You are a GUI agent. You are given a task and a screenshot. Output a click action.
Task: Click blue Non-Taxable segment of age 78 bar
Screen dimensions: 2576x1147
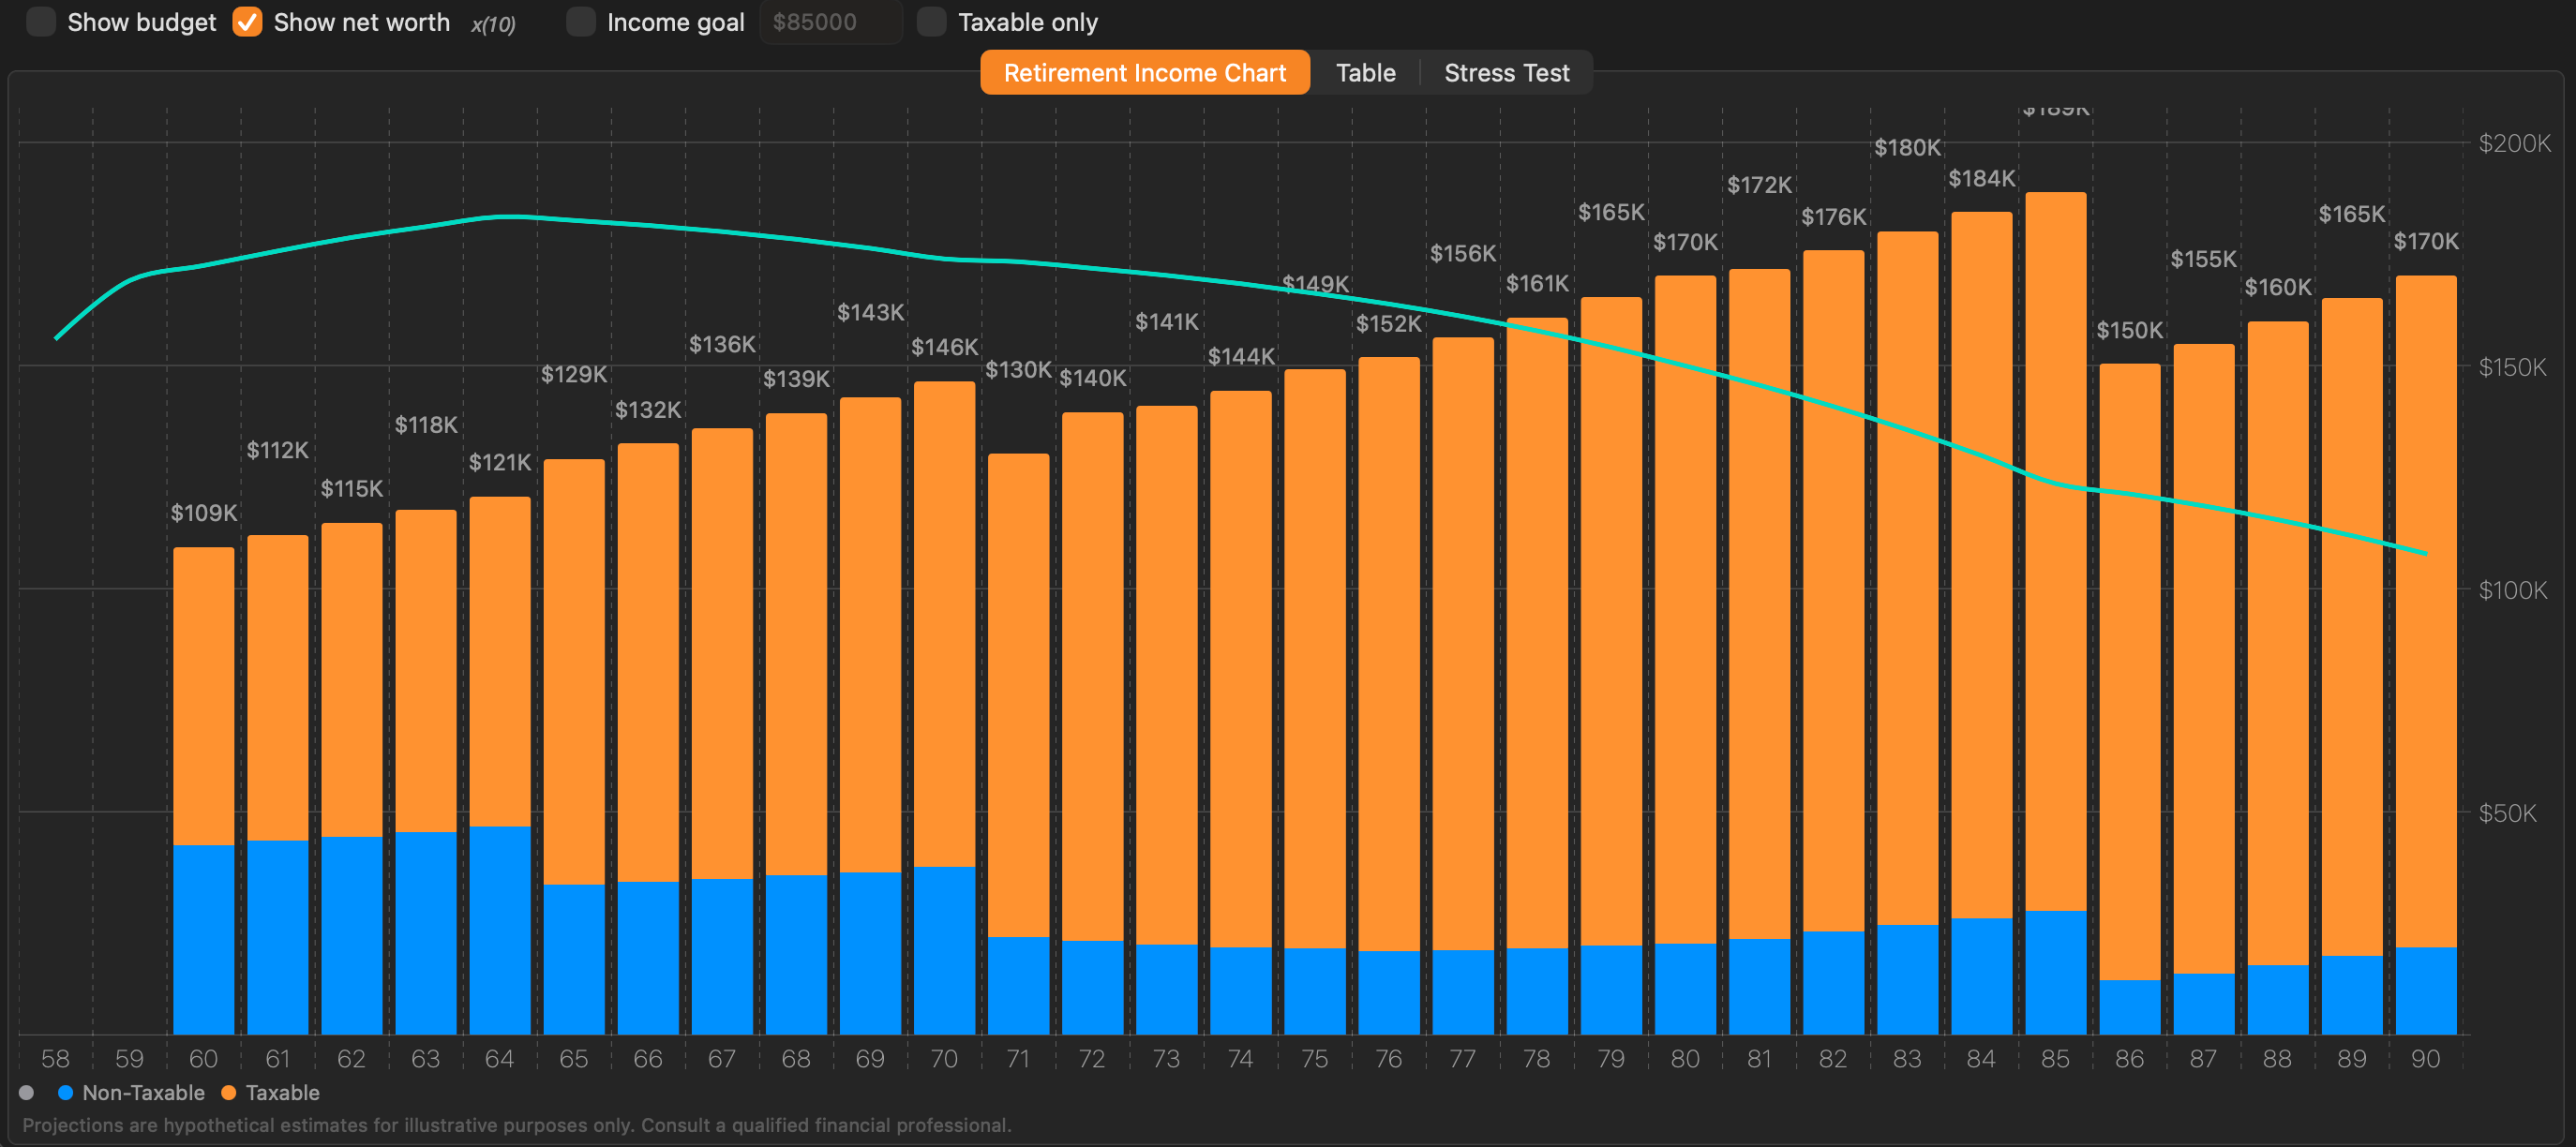pos(1537,991)
